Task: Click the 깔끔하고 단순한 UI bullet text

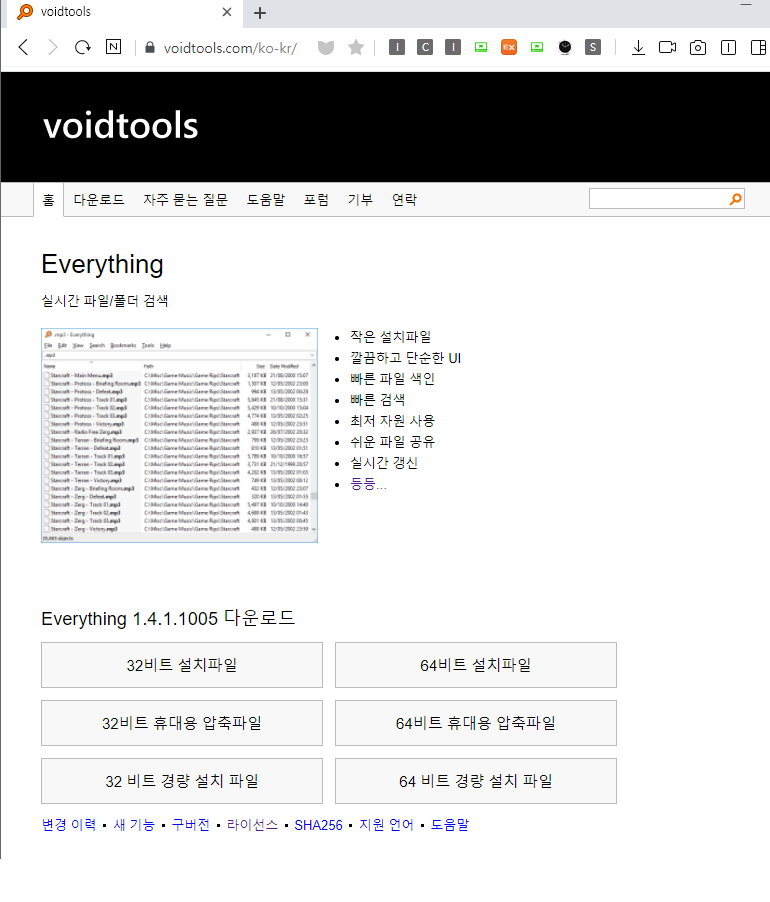Action: (405, 358)
